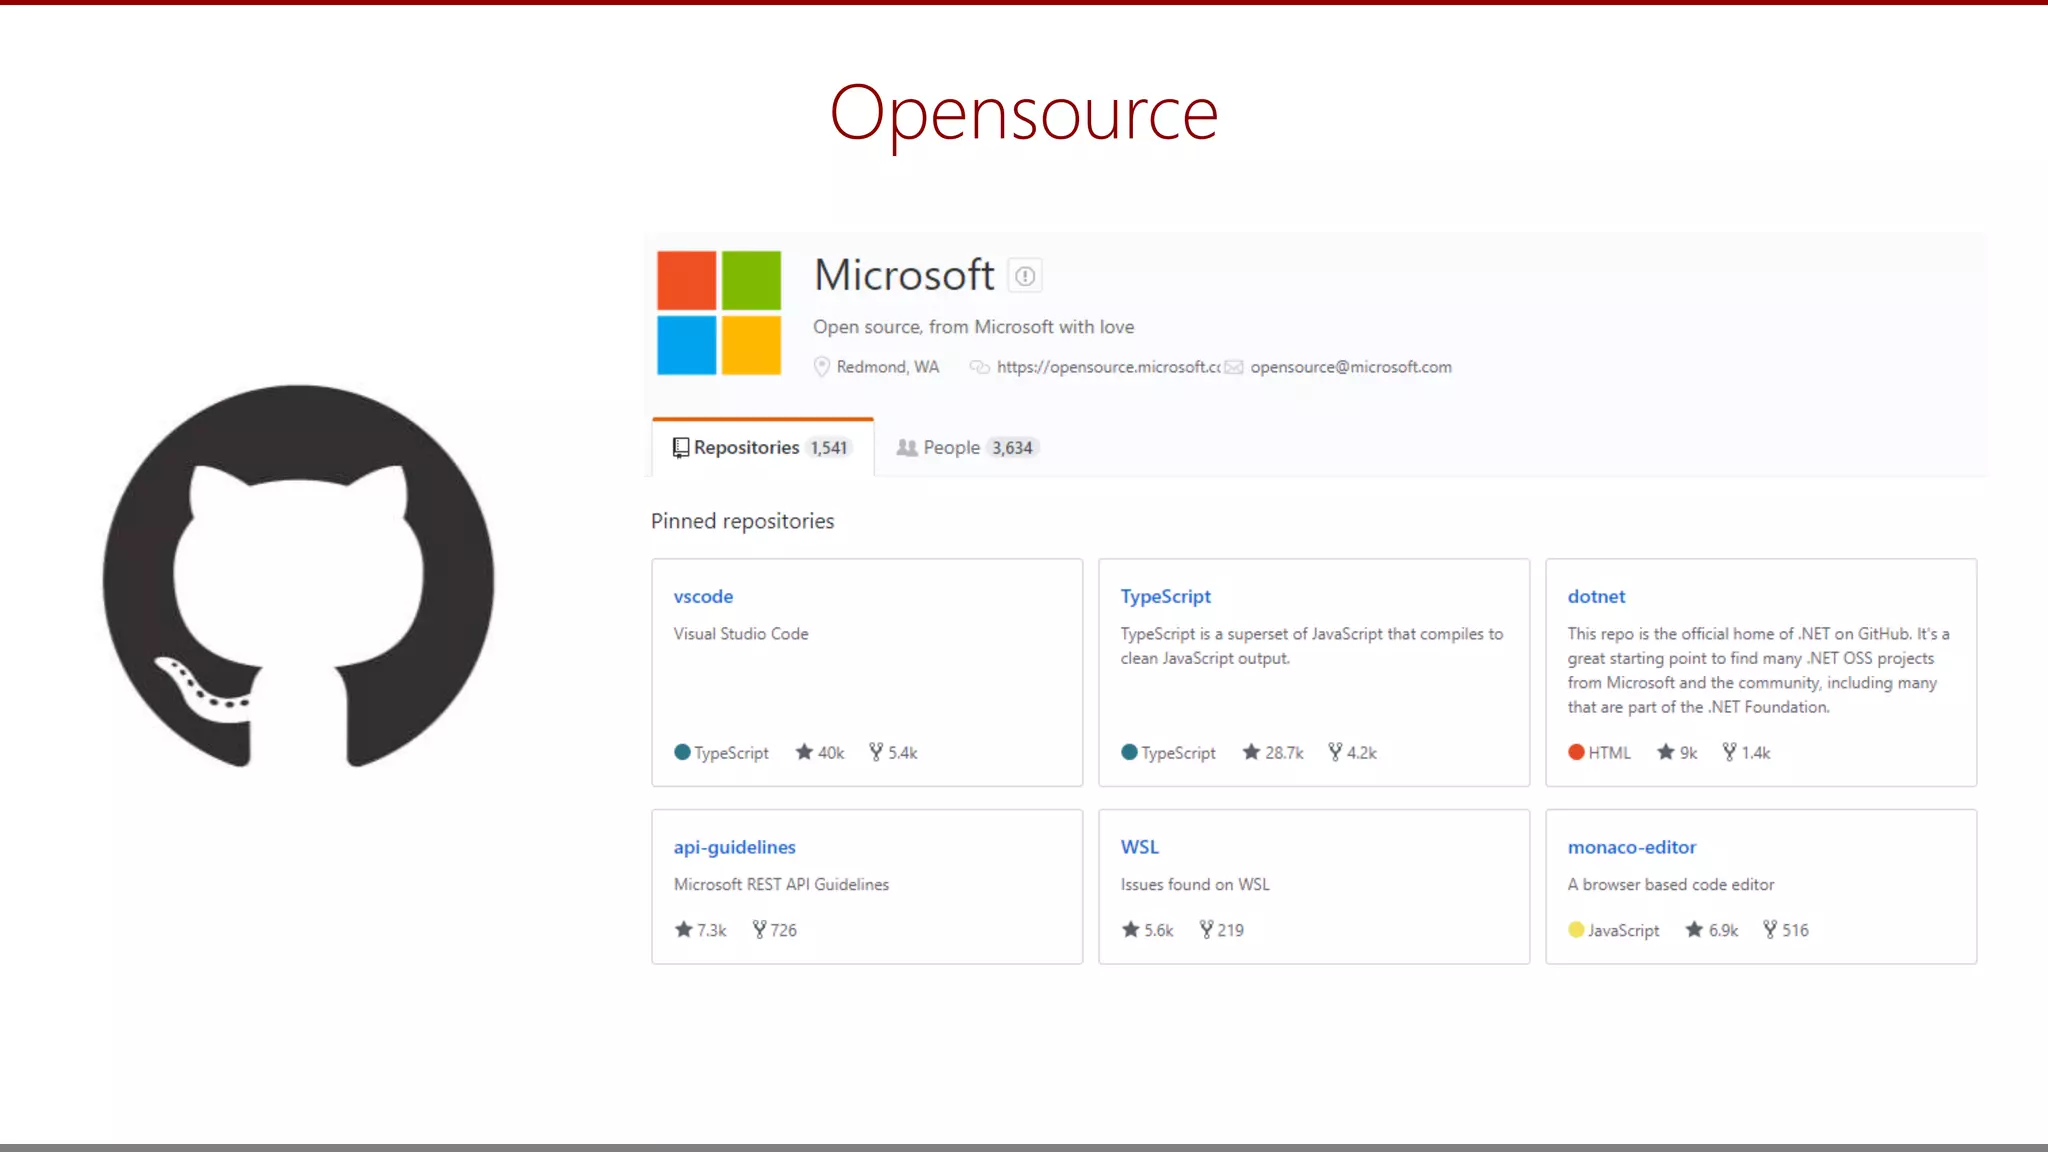Click the 5.6k stars count on WSL
The image size is (2048, 1152).
1158,930
